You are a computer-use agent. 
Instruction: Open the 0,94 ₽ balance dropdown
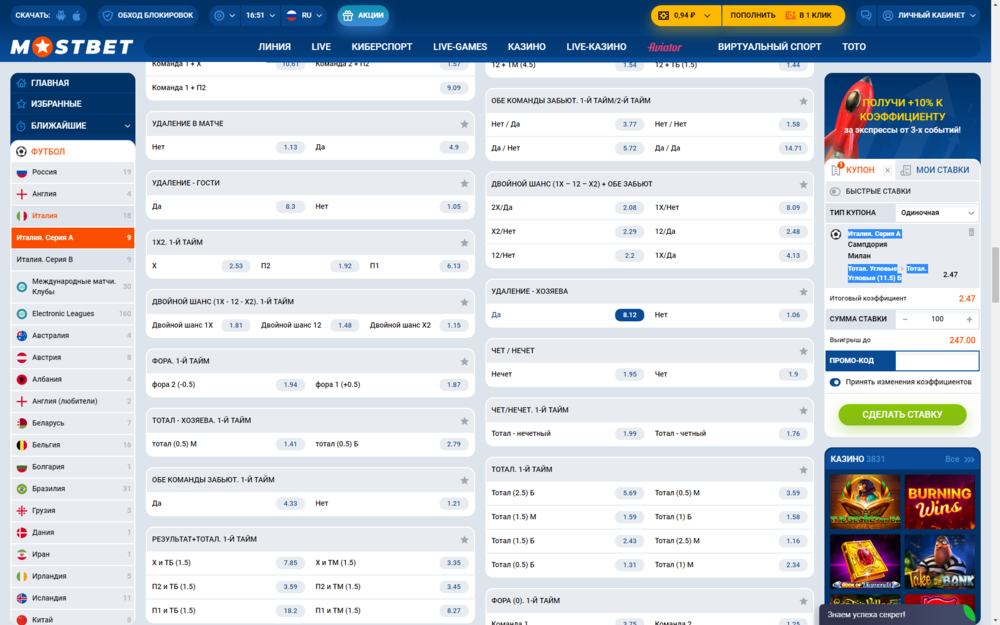(686, 15)
